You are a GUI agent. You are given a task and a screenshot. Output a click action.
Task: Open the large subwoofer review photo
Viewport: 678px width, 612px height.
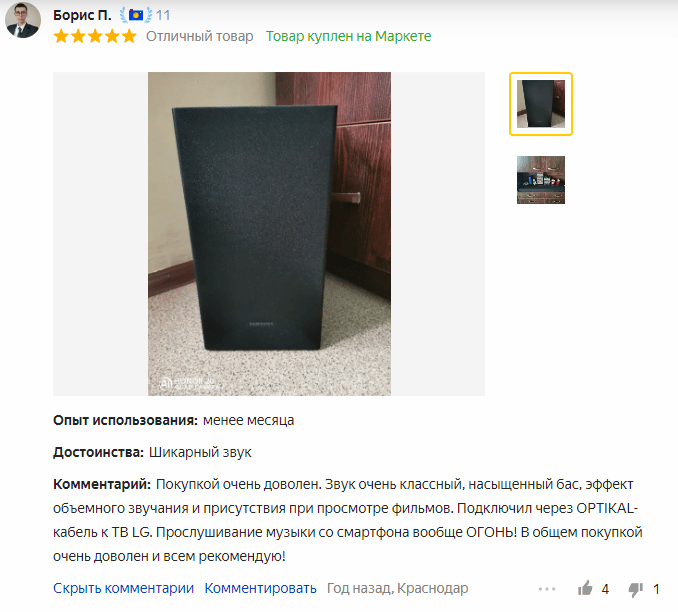pos(269,234)
